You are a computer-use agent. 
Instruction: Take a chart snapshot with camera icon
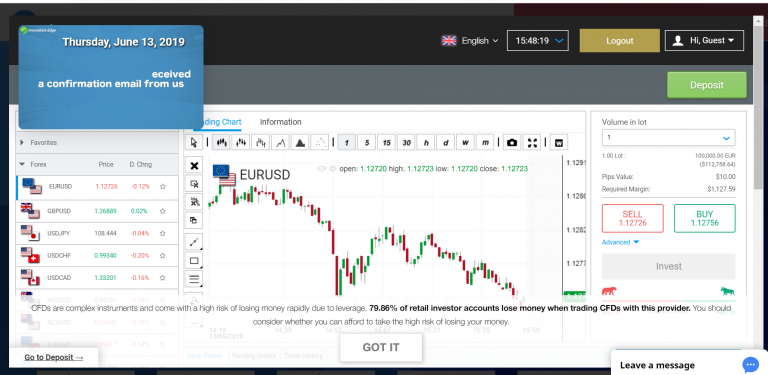(x=512, y=142)
